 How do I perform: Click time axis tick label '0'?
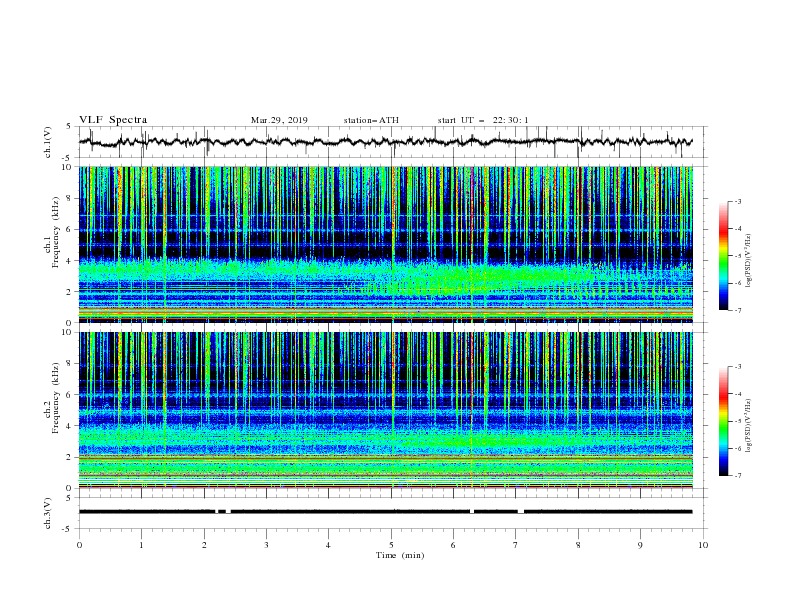79,545
